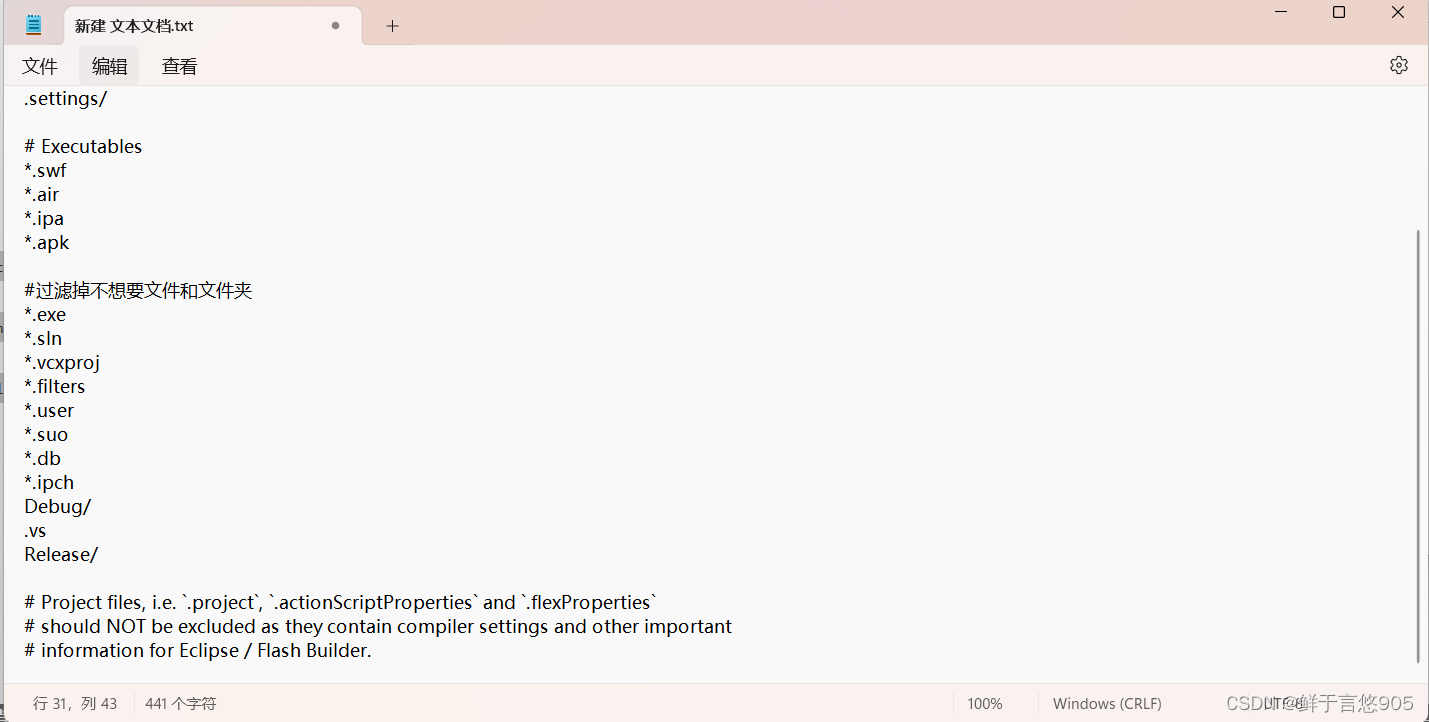1429x722 pixels.
Task: Minimize the Notepad window
Action: [x=1281, y=12]
